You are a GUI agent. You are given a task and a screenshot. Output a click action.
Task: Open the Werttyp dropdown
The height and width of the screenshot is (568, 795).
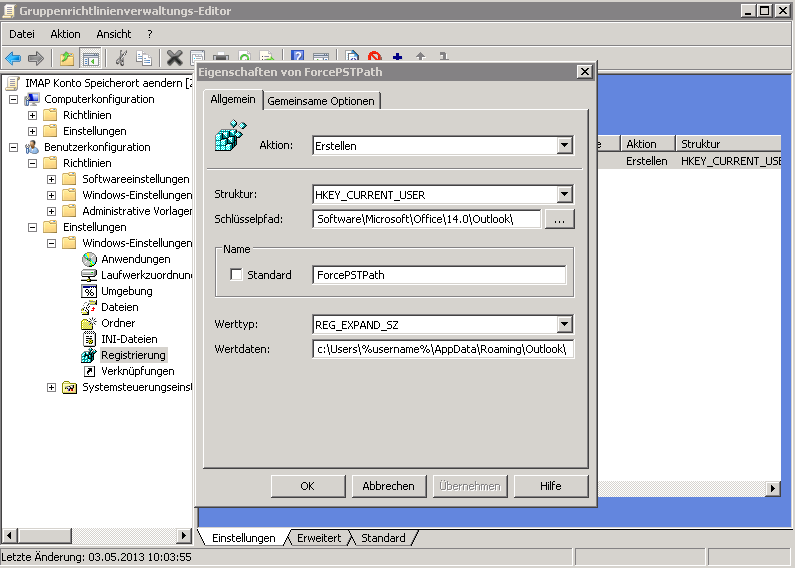565,324
